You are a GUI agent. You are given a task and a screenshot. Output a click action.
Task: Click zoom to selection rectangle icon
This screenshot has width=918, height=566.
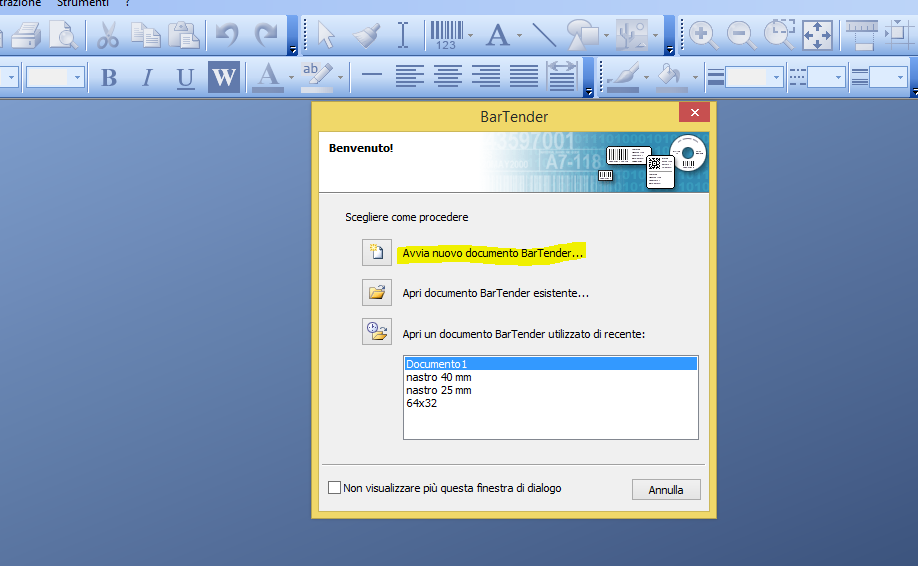point(780,34)
